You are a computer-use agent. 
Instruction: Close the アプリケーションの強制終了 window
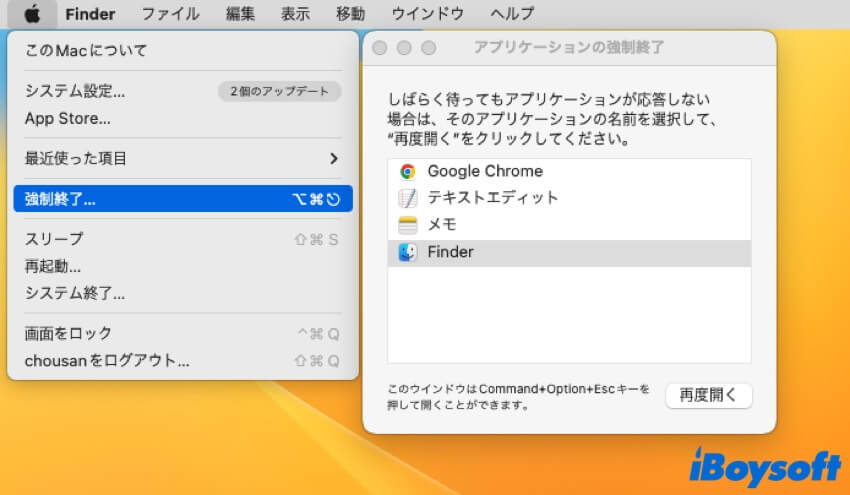(379, 48)
